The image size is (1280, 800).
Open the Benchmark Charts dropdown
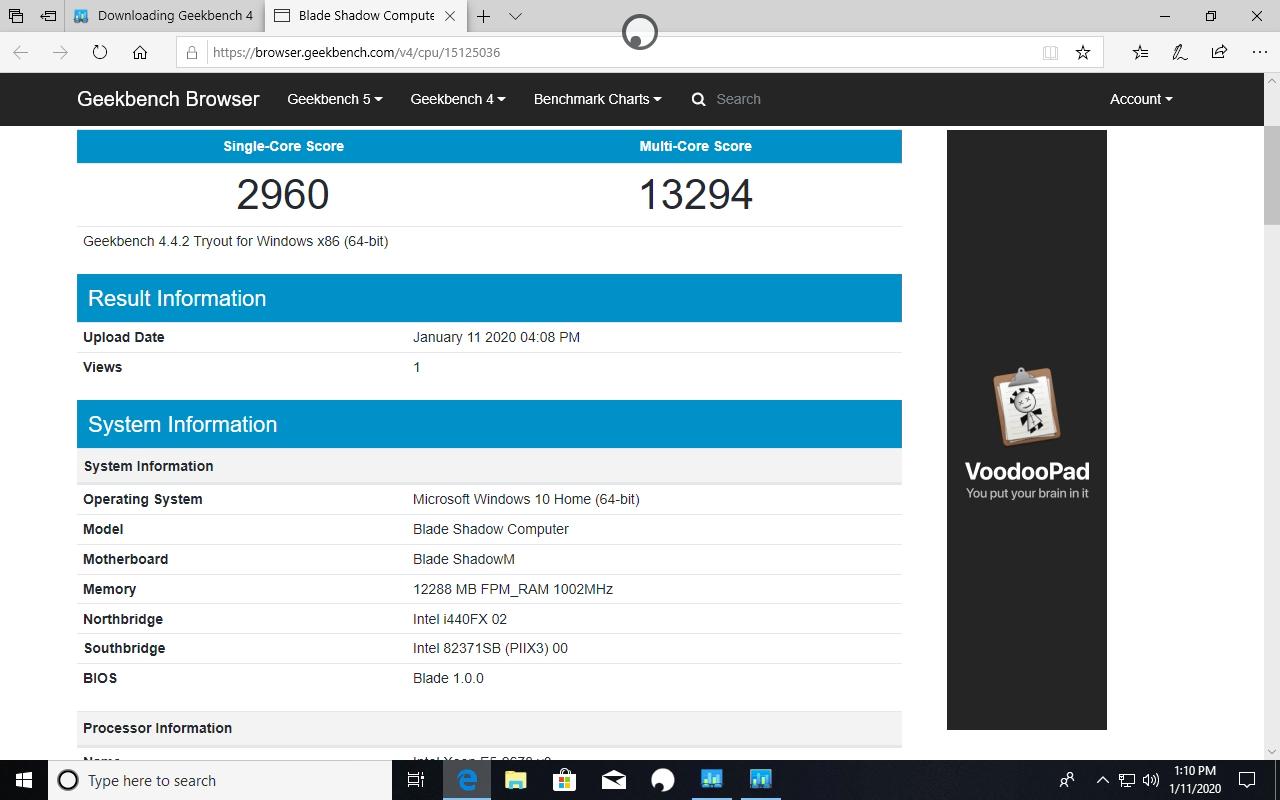(x=598, y=99)
